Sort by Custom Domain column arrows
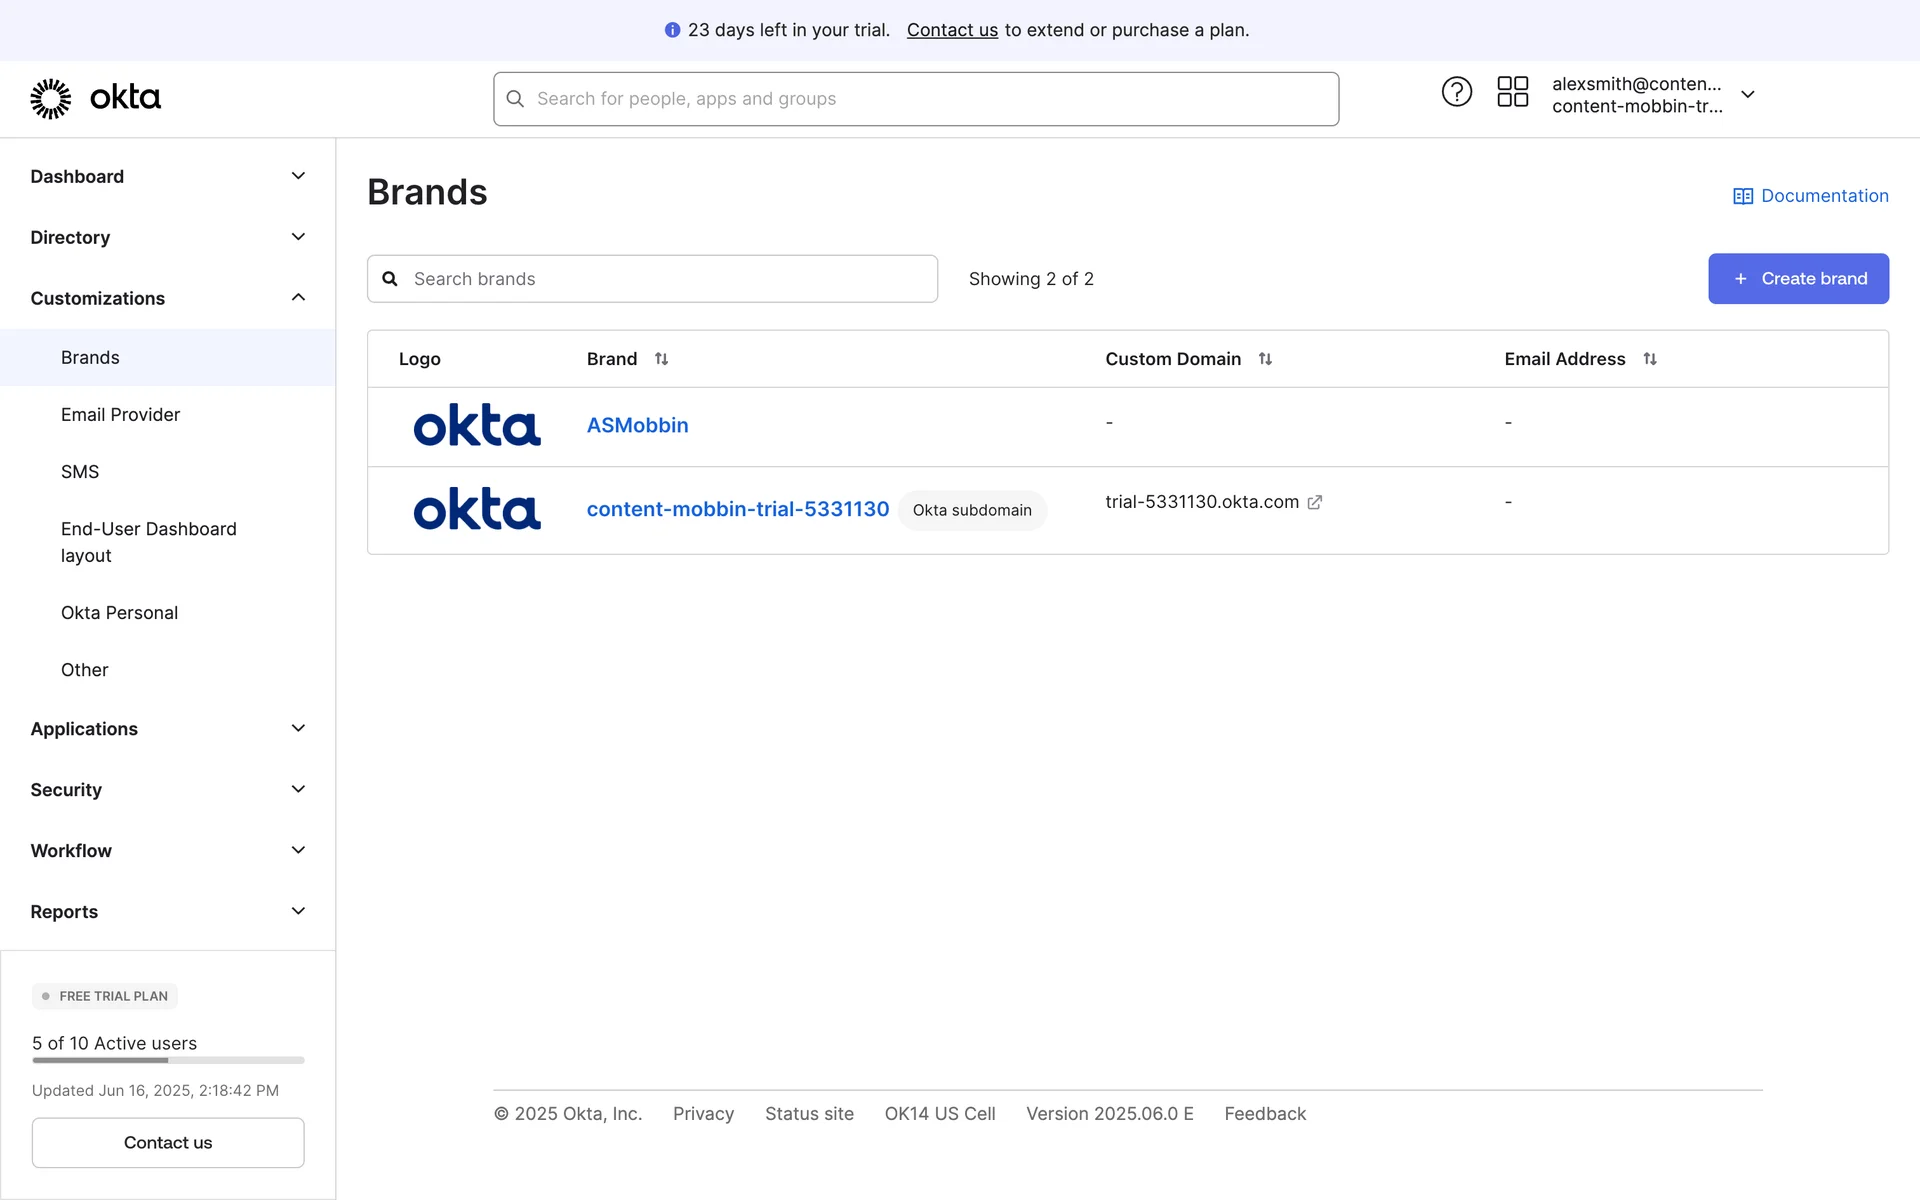 [x=1265, y=359]
